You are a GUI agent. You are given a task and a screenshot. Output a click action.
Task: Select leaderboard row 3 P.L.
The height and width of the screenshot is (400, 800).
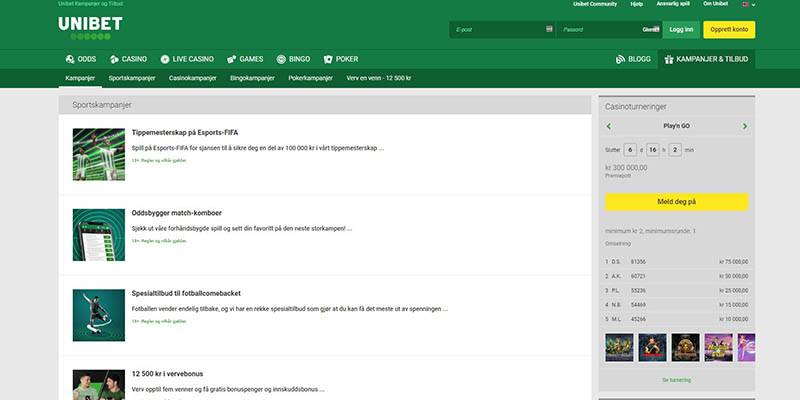point(677,290)
